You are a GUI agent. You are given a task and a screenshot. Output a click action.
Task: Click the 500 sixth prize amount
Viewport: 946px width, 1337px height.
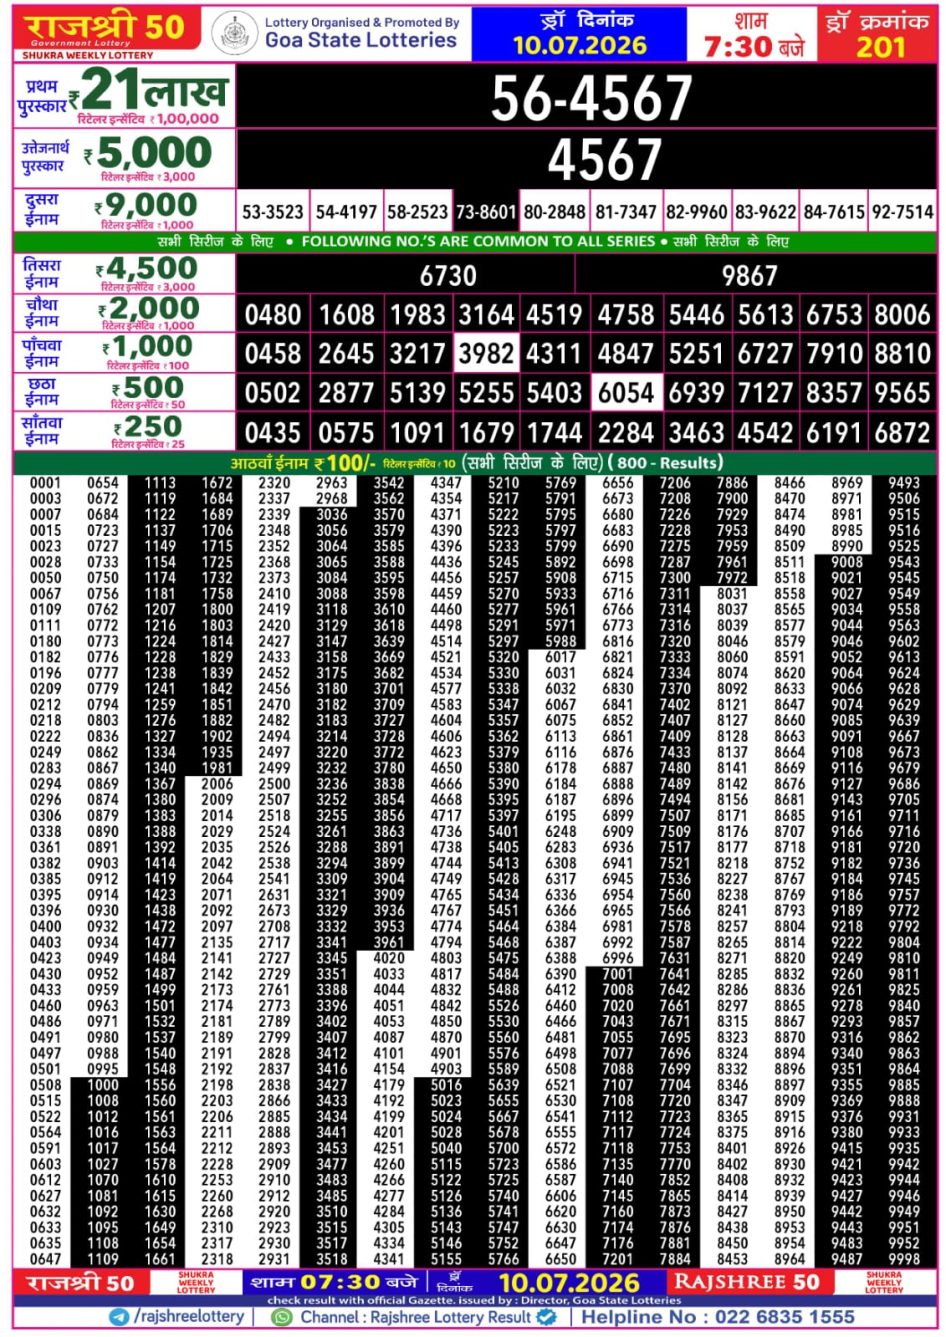(x=154, y=386)
